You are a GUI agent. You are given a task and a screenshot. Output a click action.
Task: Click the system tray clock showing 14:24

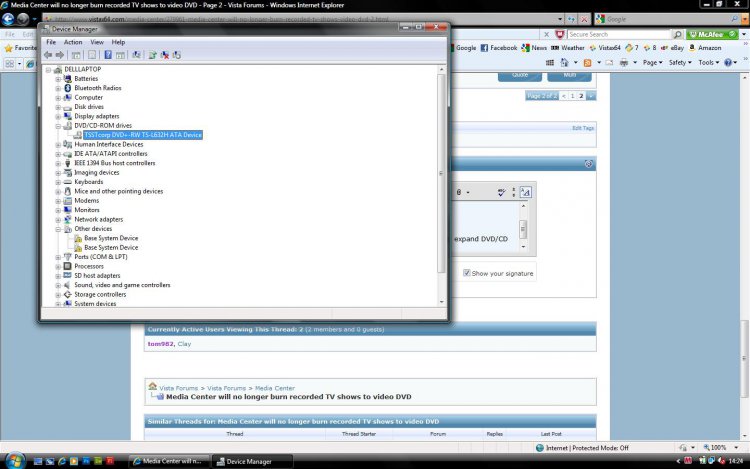pos(736,461)
